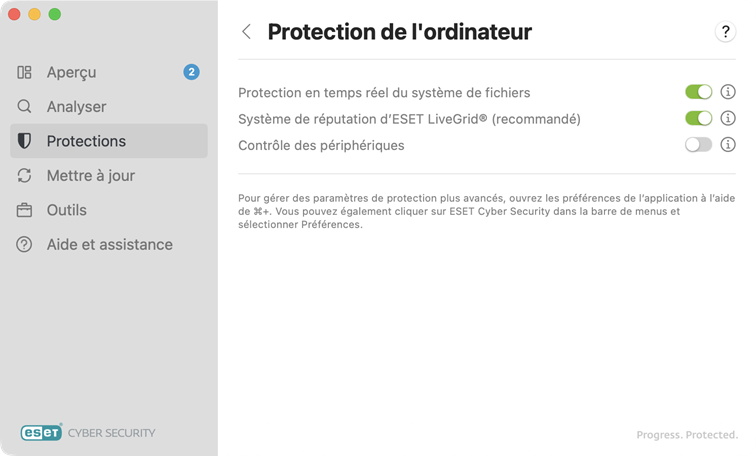The width and height of the screenshot is (756, 456).
Task: Click the Analyser magnifying glass icon
Action: click(25, 107)
